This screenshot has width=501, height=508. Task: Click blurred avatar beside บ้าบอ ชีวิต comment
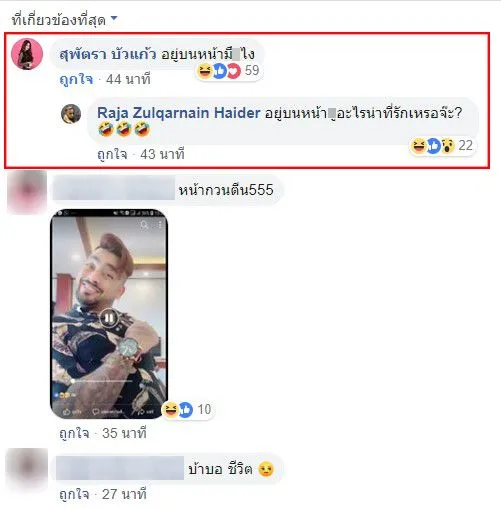coord(27,469)
